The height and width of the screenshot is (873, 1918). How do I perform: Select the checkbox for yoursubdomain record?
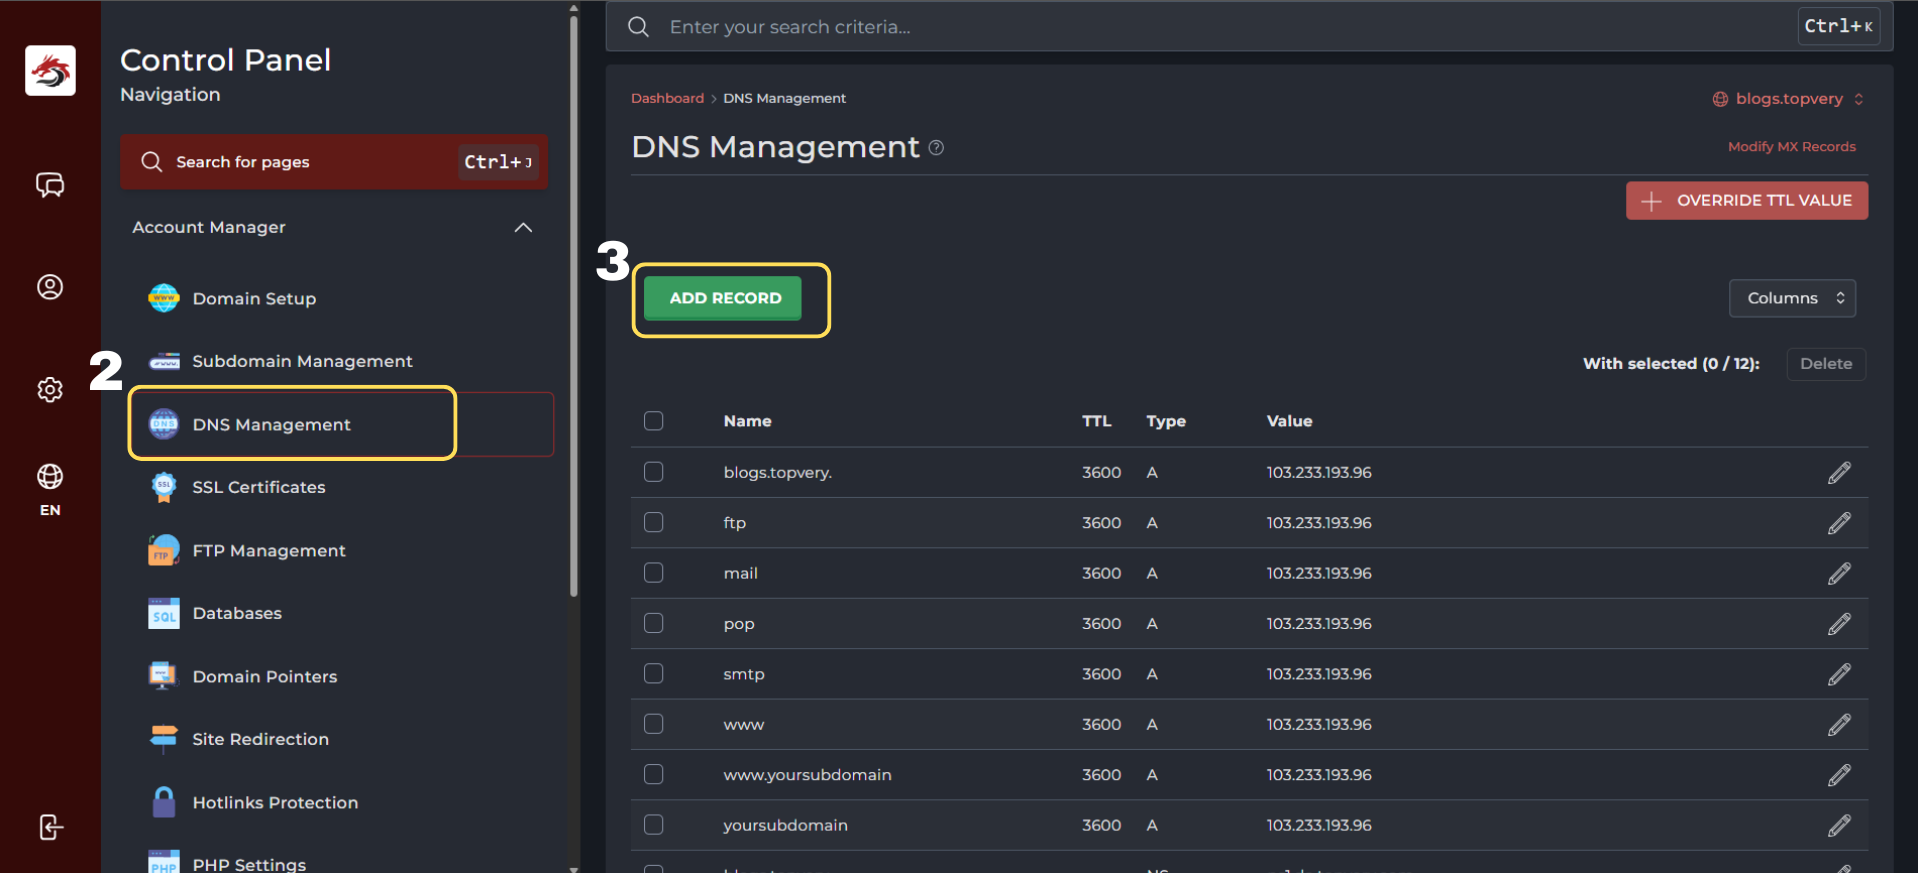click(x=654, y=825)
